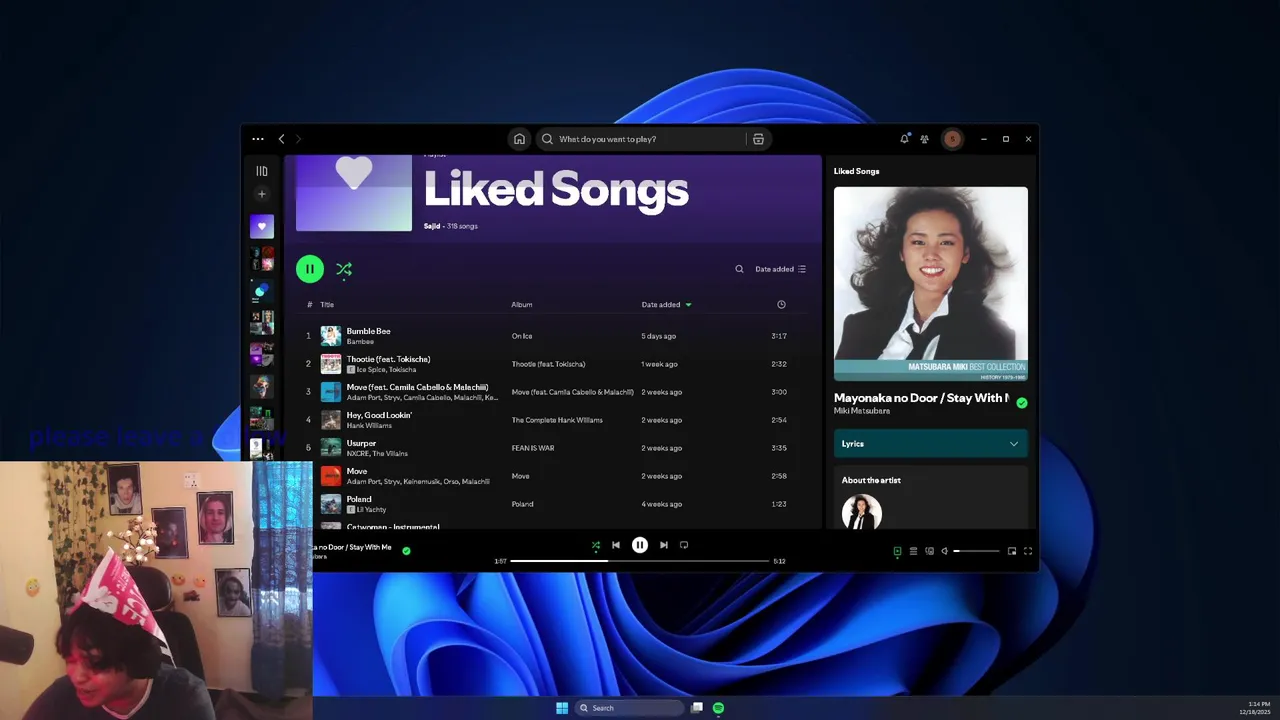Viewport: 1280px width, 720px height.
Task: Click the Windows taskbar Search box
Action: click(630, 708)
